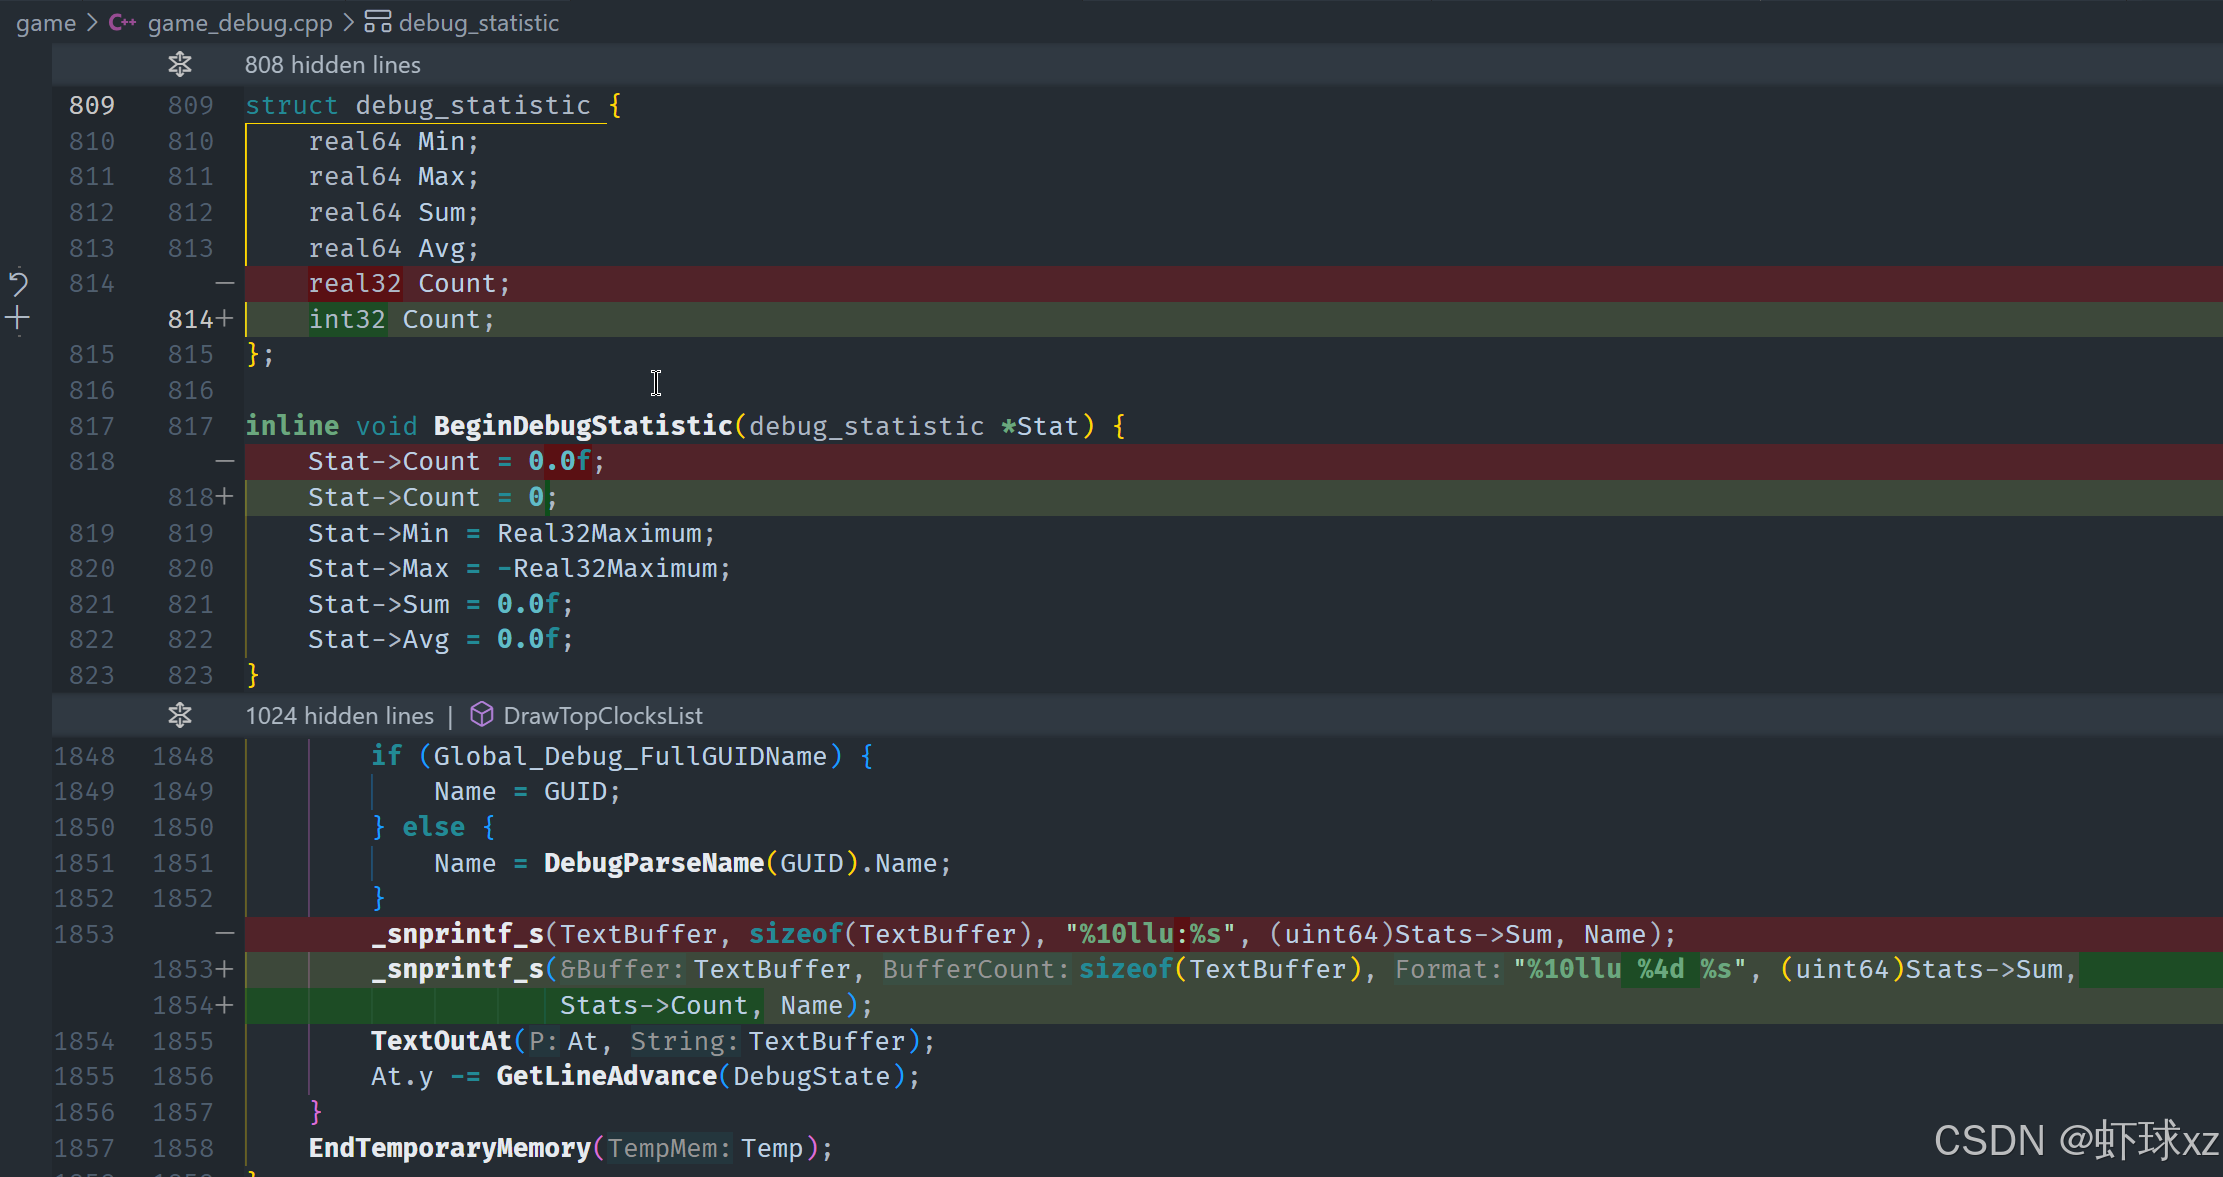The image size is (2223, 1177).
Task: Open breadcrumb chevron after the game folder
Action: click(x=92, y=22)
